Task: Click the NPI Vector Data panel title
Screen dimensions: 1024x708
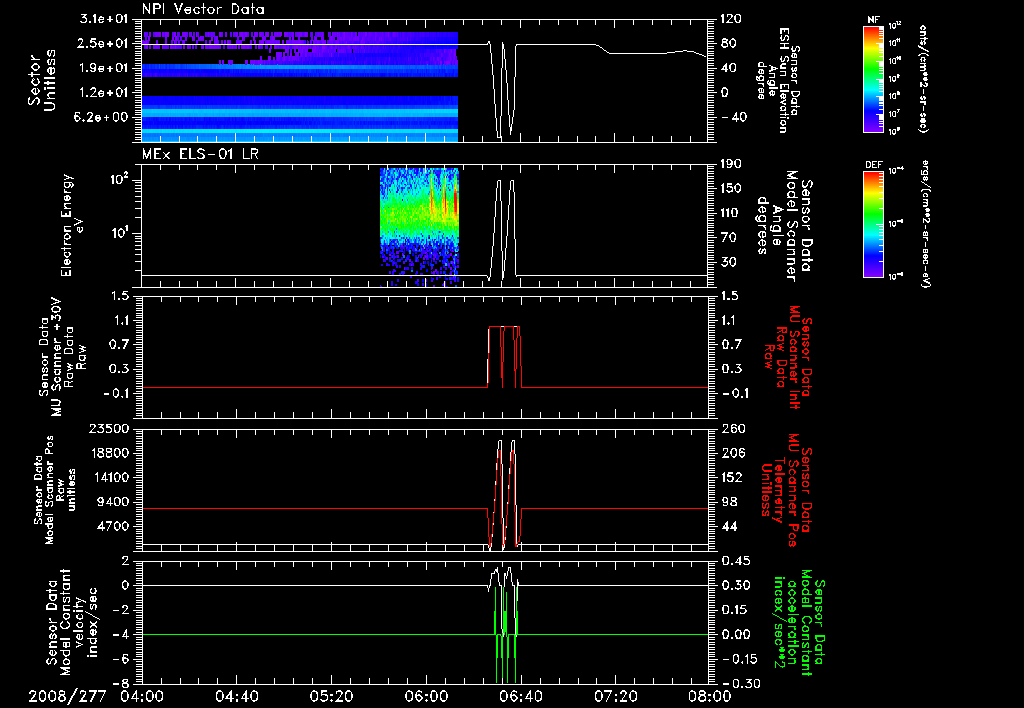Action: point(203,9)
